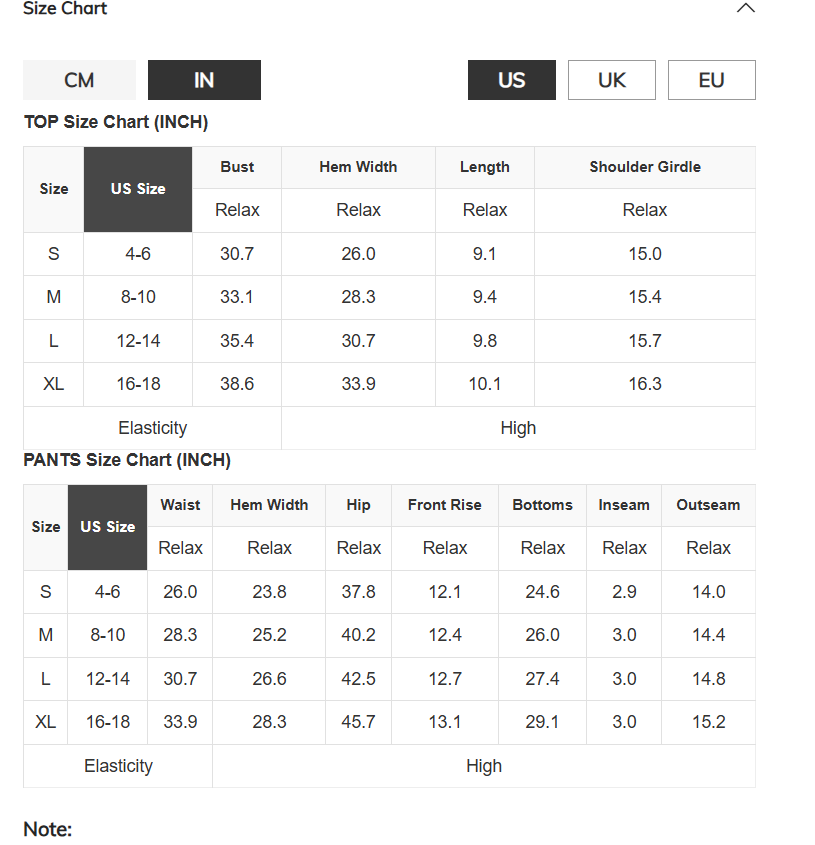Click the Inseam column header
The width and height of the screenshot is (815, 845).
[x=624, y=505]
